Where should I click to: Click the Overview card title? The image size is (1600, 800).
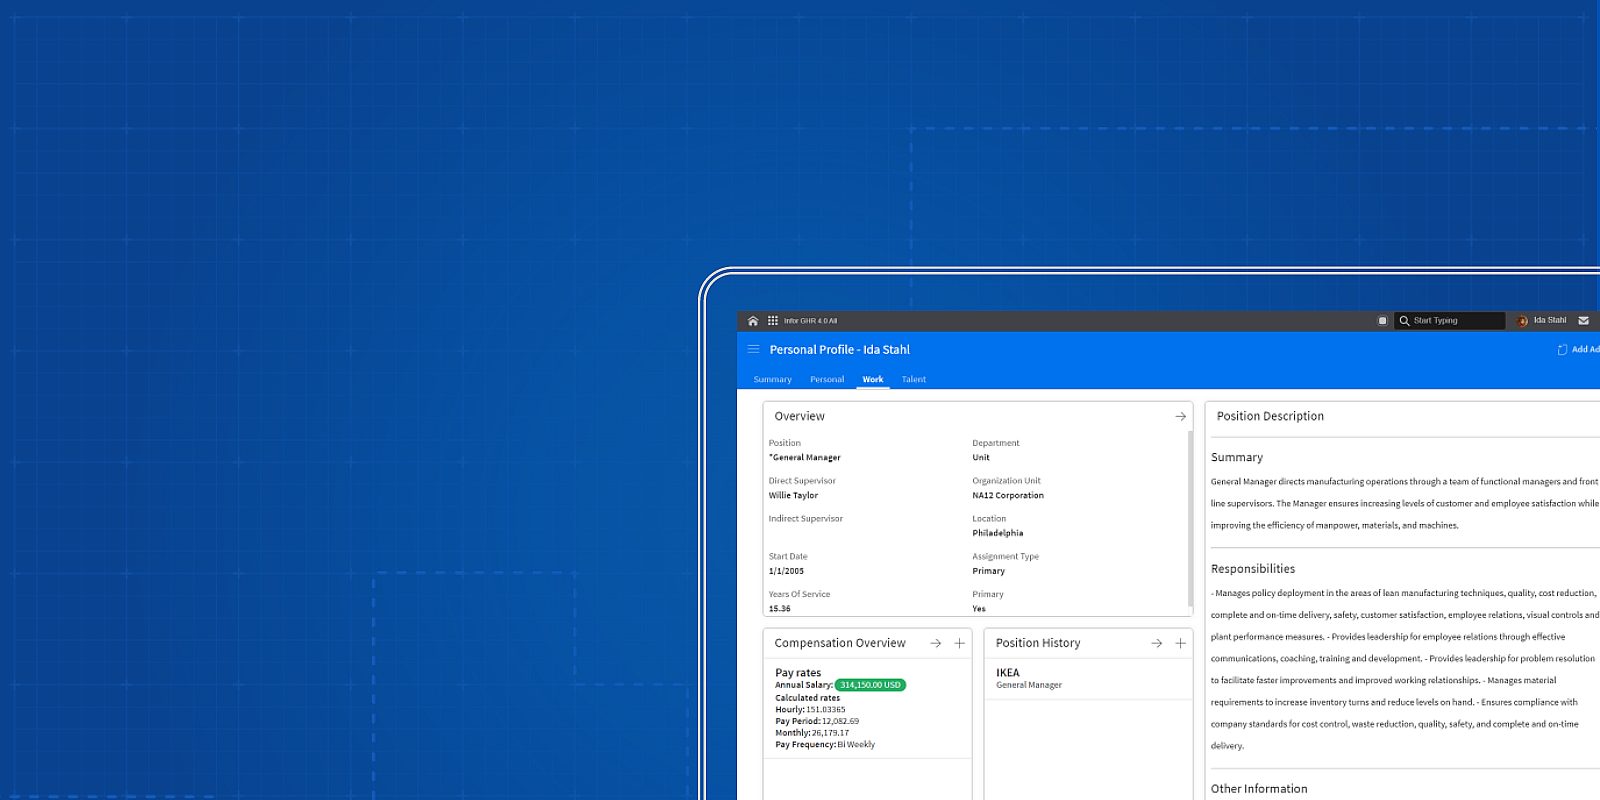click(799, 416)
